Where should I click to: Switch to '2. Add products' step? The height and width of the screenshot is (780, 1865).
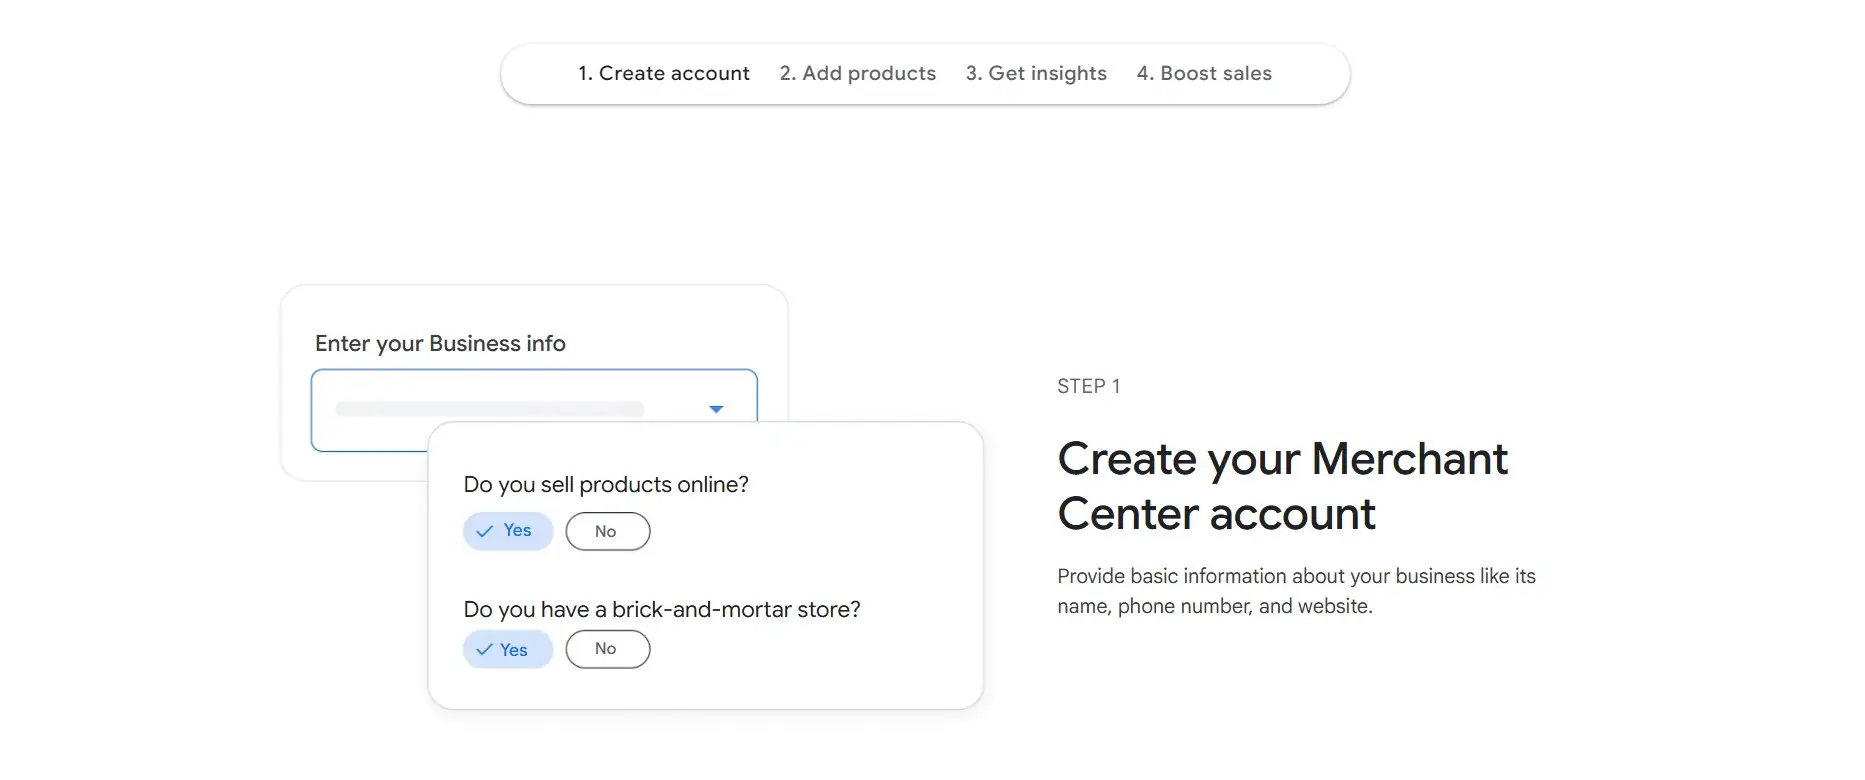click(x=858, y=73)
